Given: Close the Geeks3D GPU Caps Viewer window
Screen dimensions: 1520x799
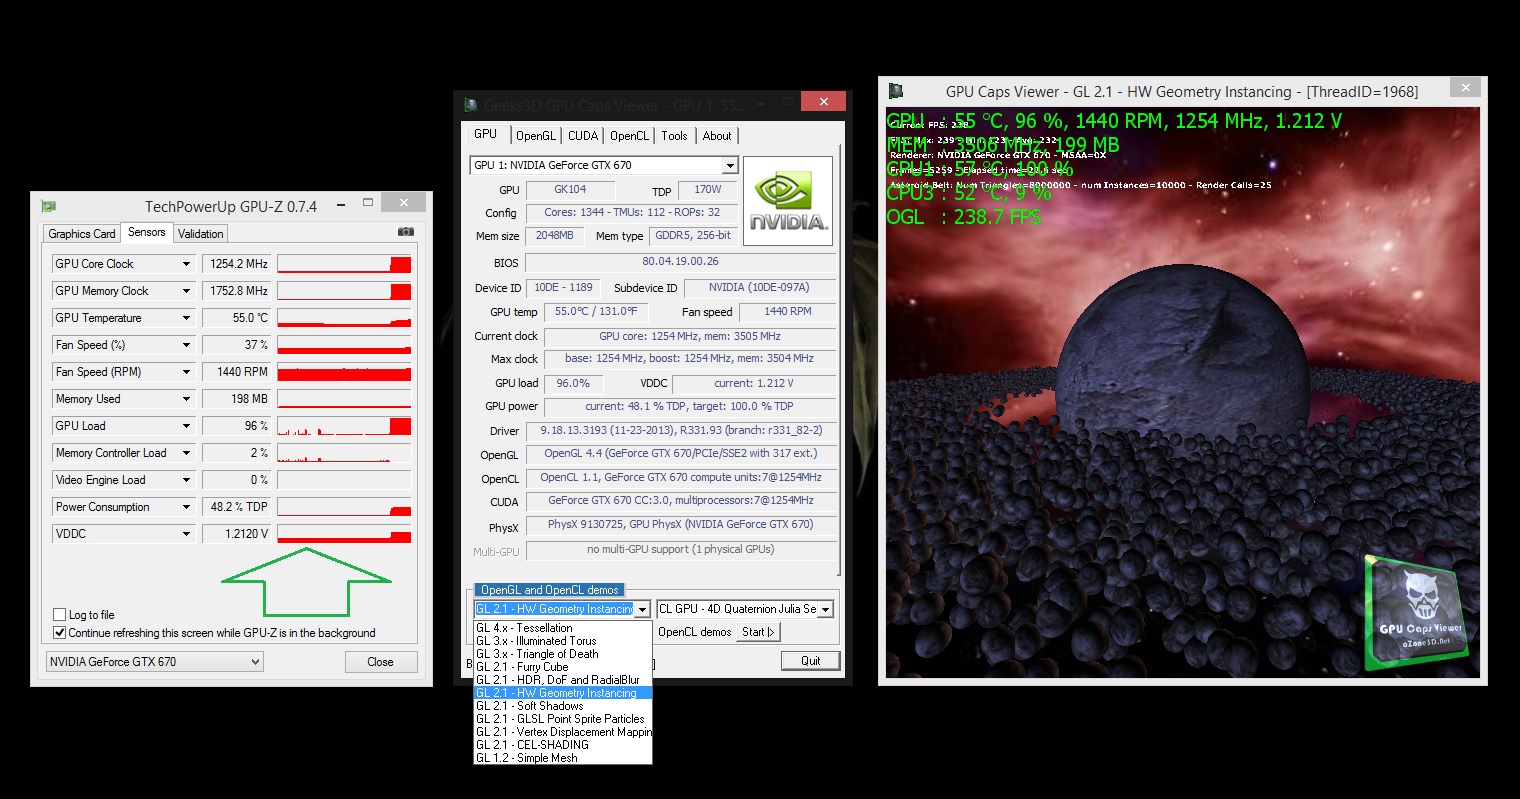Looking at the screenshot, I should [824, 102].
